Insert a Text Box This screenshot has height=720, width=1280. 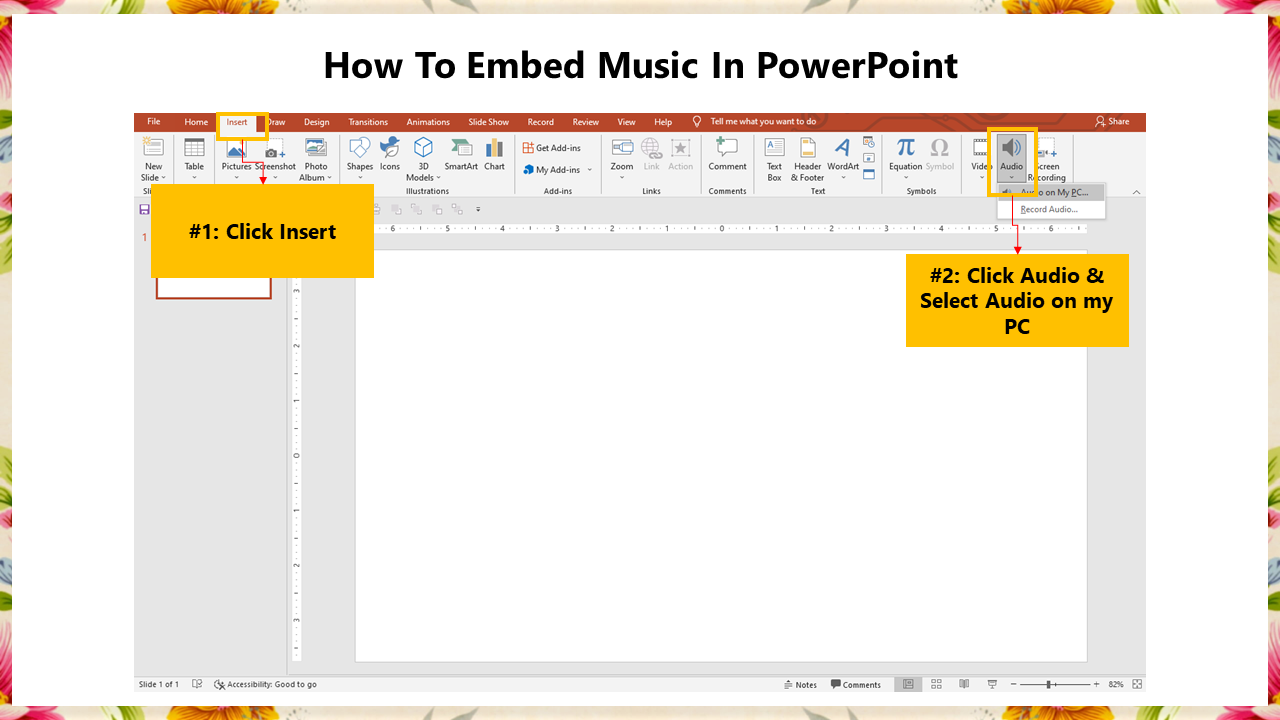tap(774, 159)
